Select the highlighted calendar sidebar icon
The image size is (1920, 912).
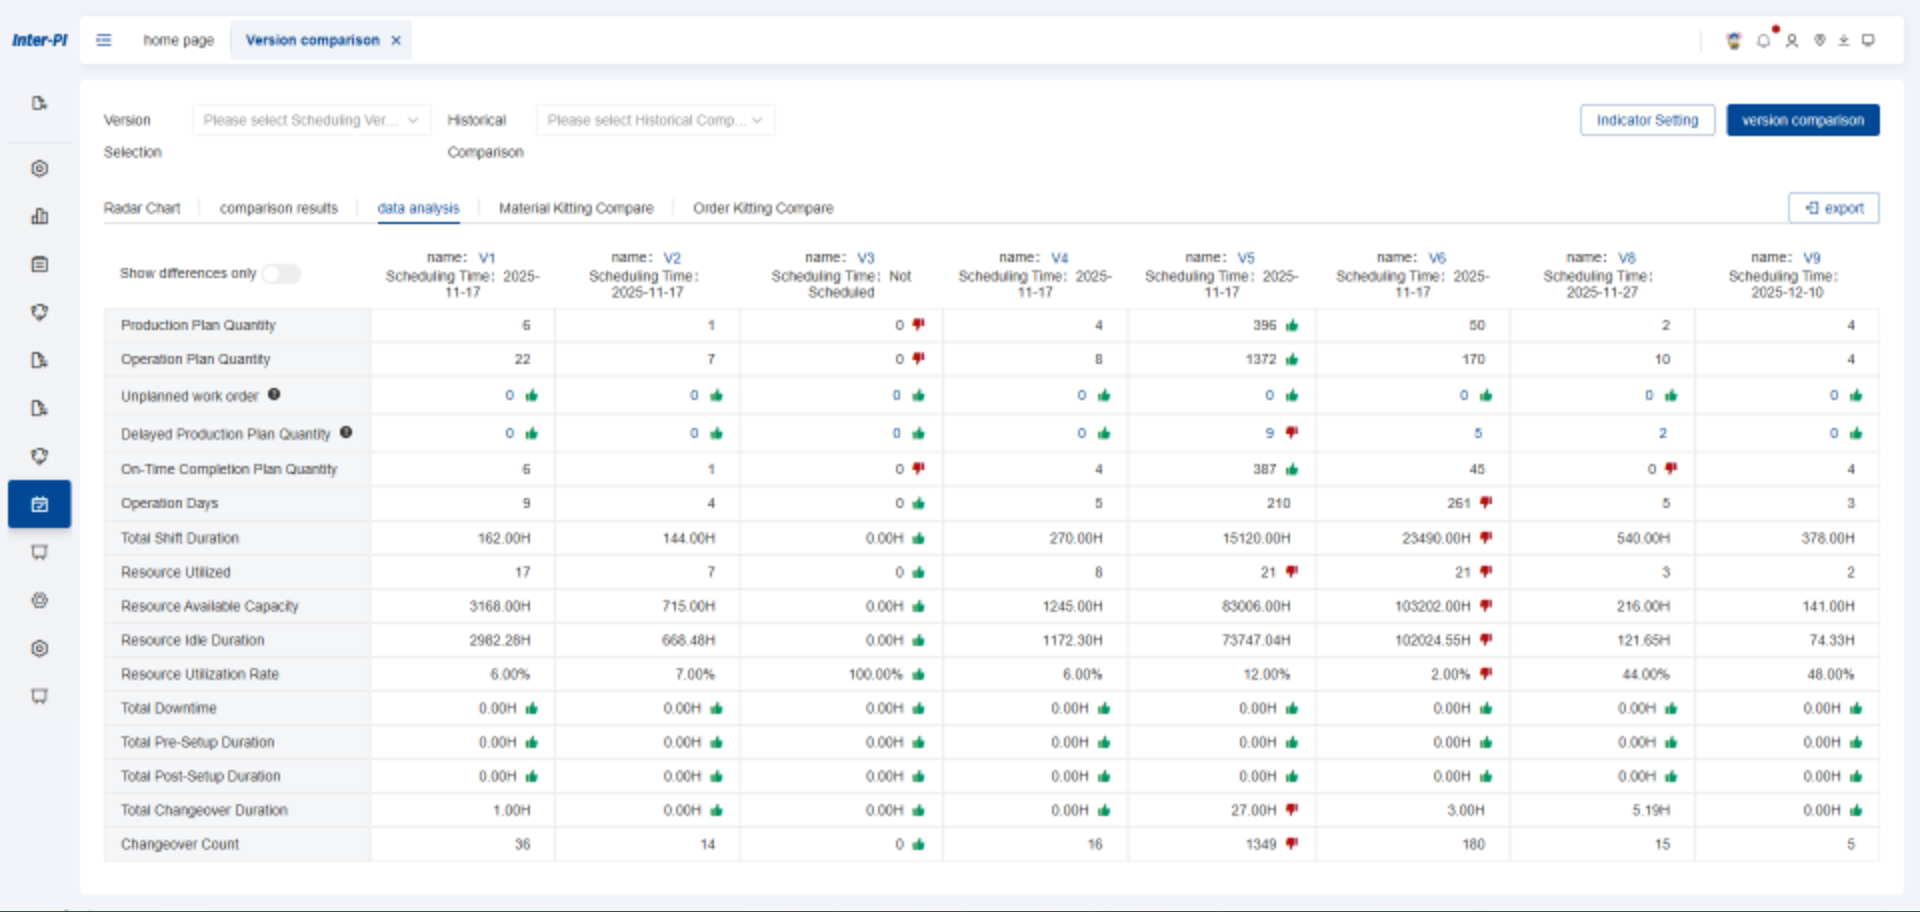point(40,504)
